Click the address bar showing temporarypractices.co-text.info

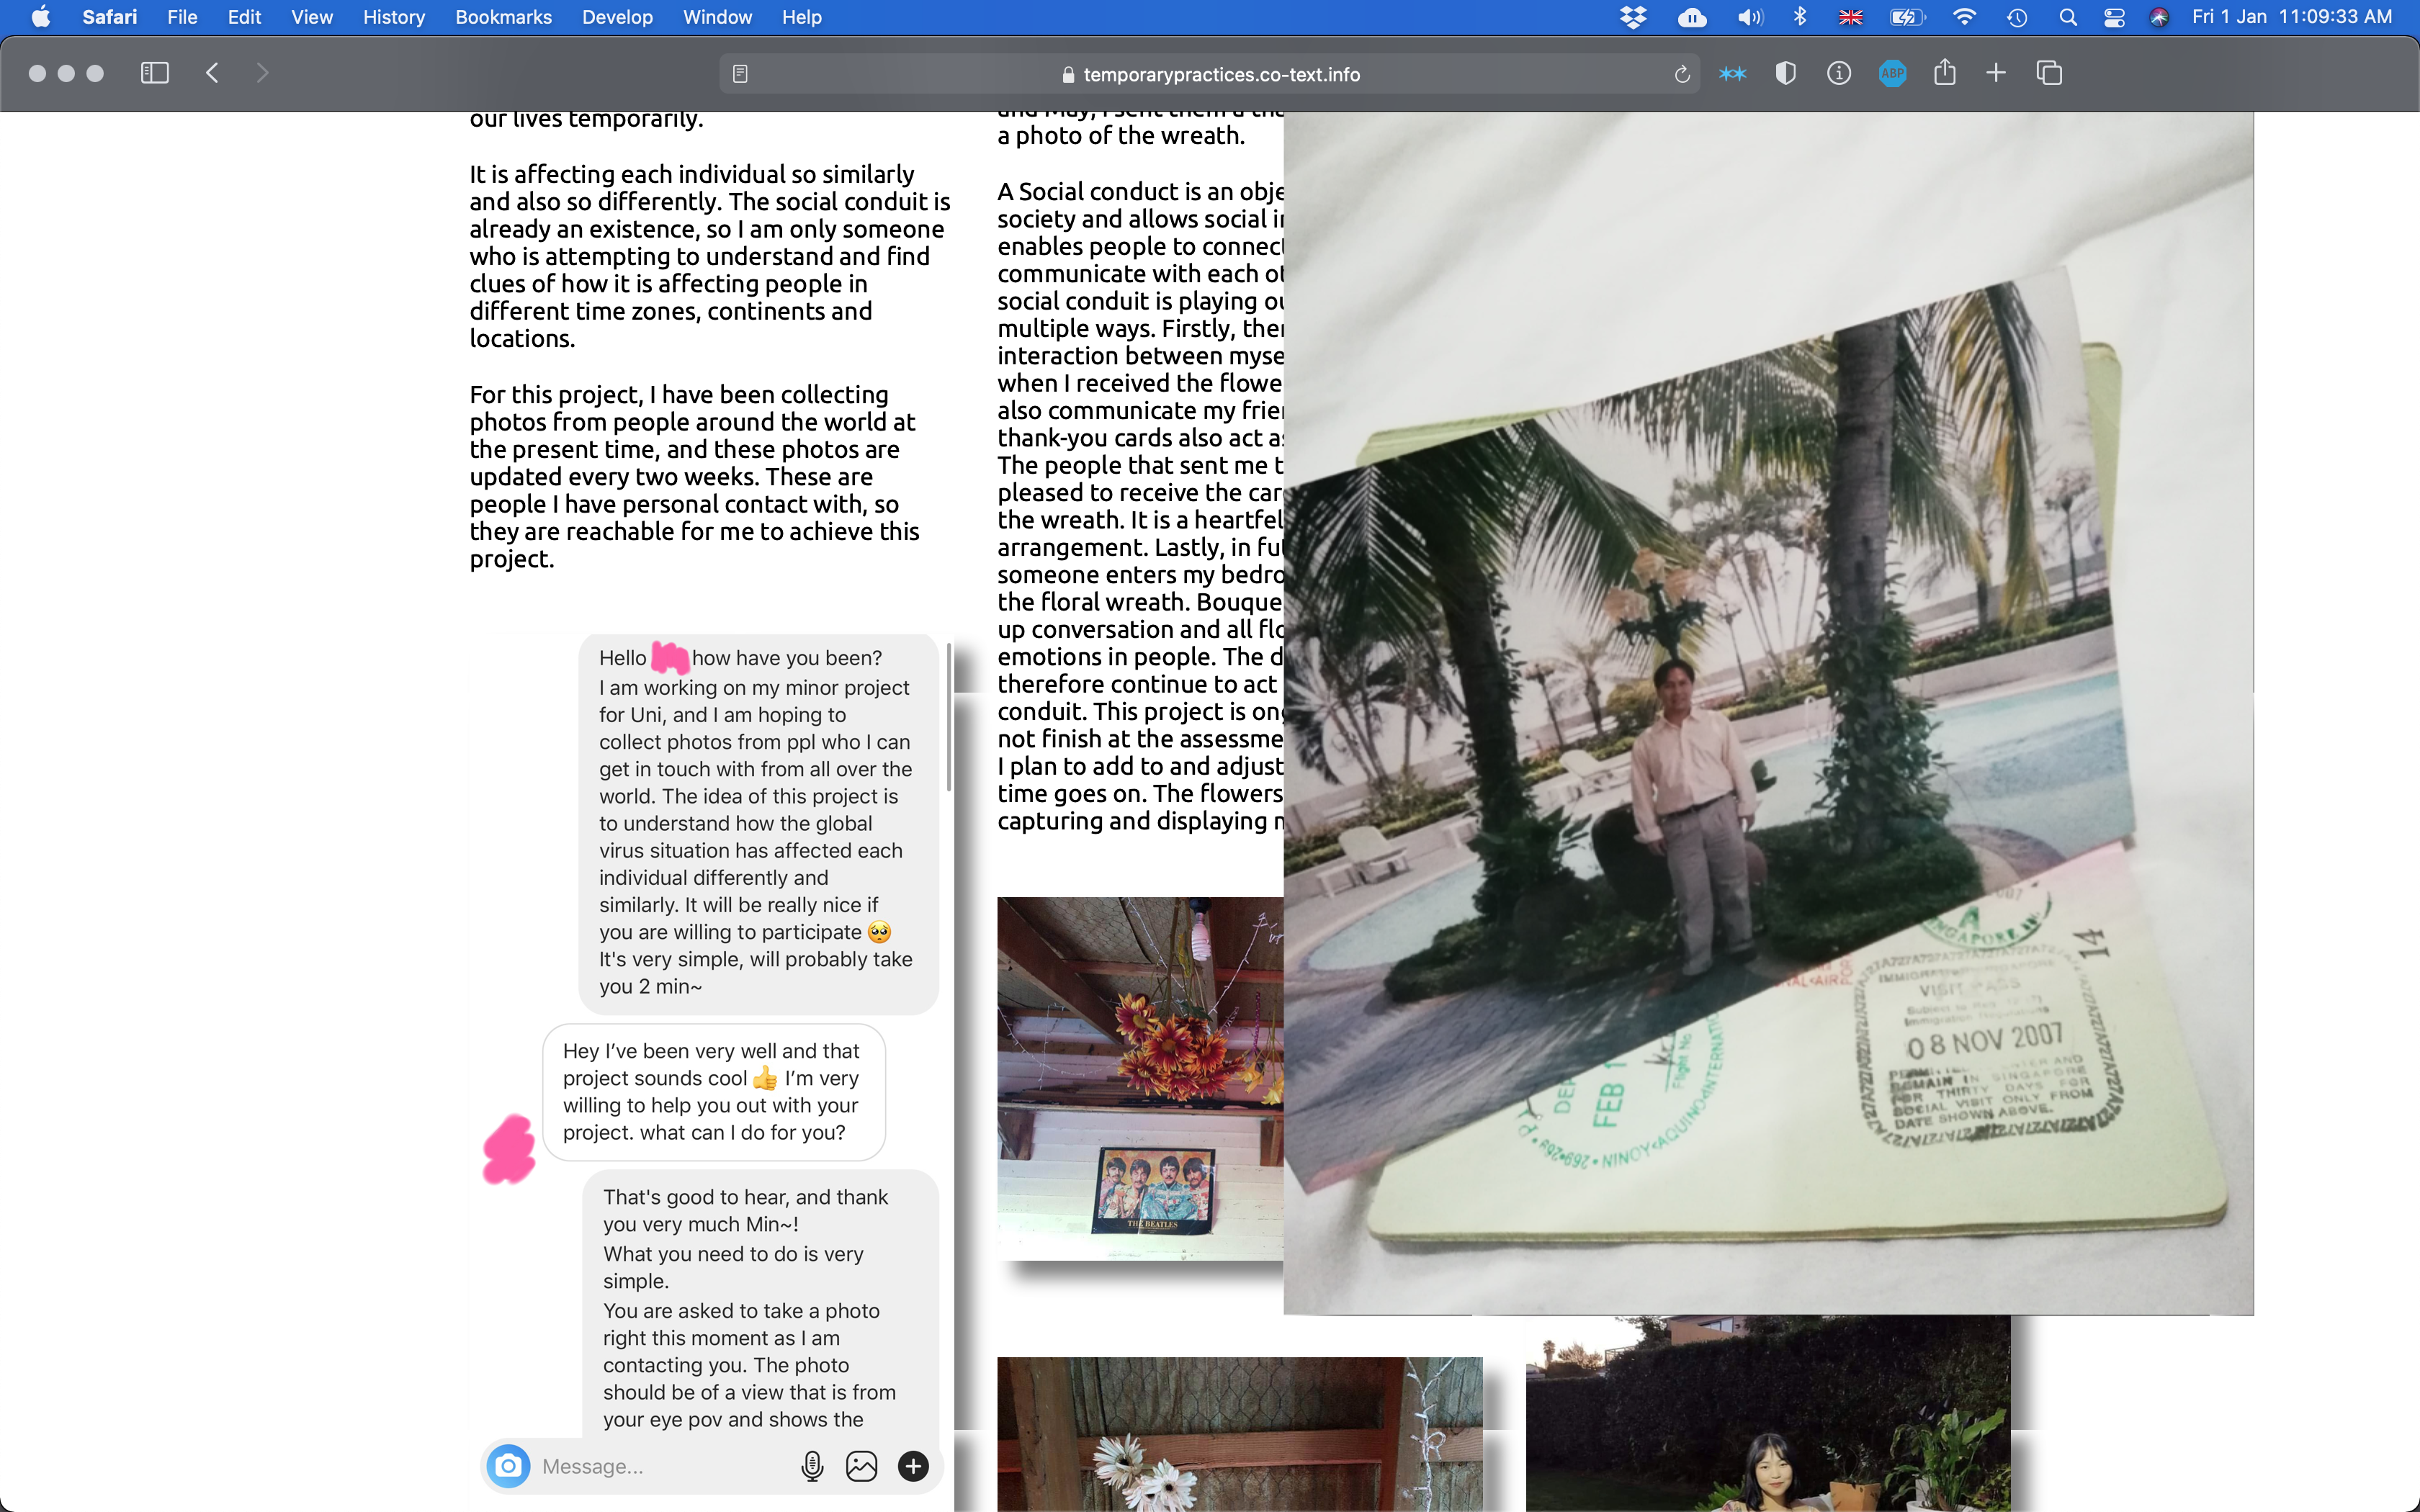[x=1210, y=74]
